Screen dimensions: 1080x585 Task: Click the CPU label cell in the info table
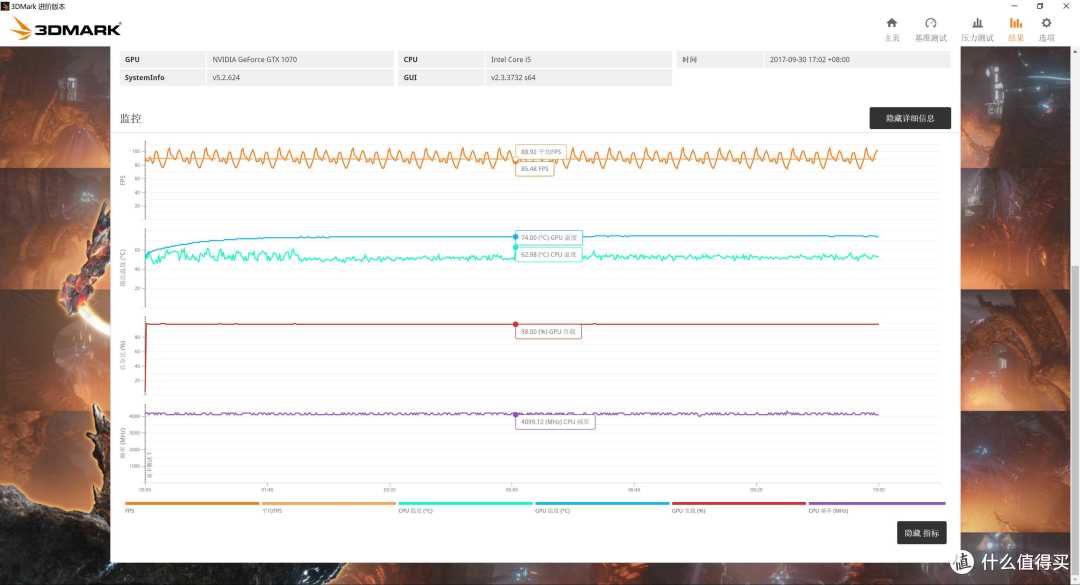[440, 59]
